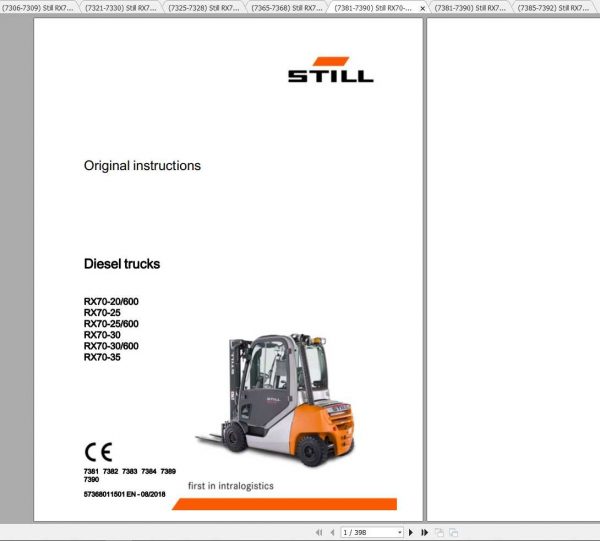Open the page number dropdown arrow

point(399,532)
